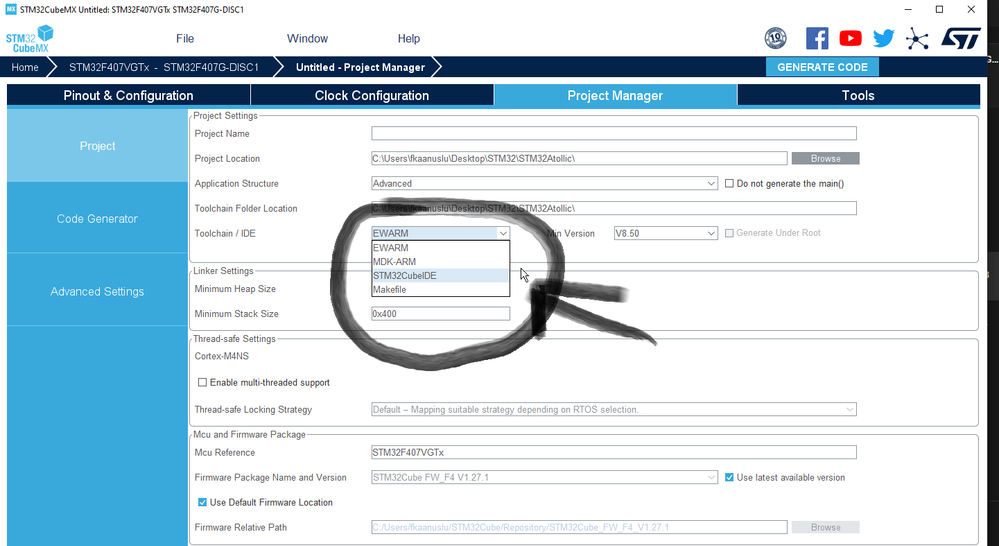Click the MX app icon in title bar
This screenshot has width=999, height=546.
click(x=11, y=10)
